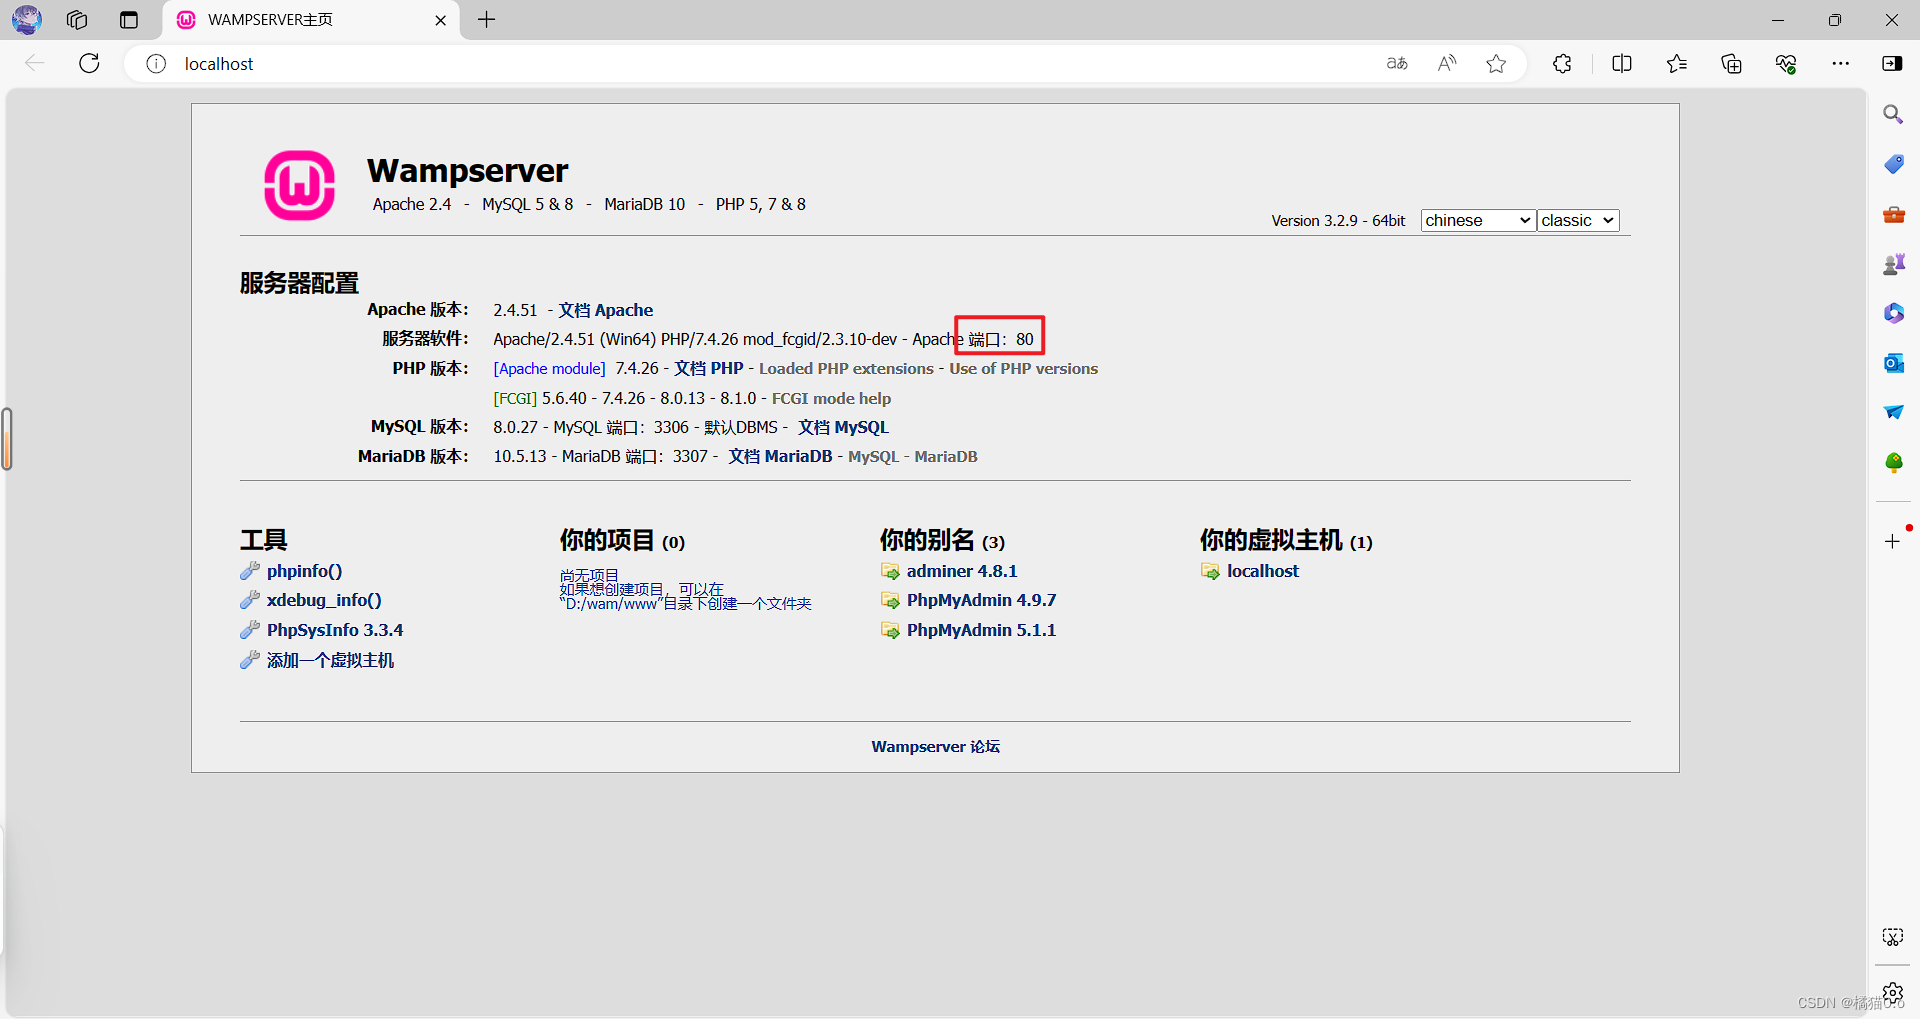The height and width of the screenshot is (1019, 1920).
Task: Open Edge settings and more menu
Action: (x=1840, y=64)
